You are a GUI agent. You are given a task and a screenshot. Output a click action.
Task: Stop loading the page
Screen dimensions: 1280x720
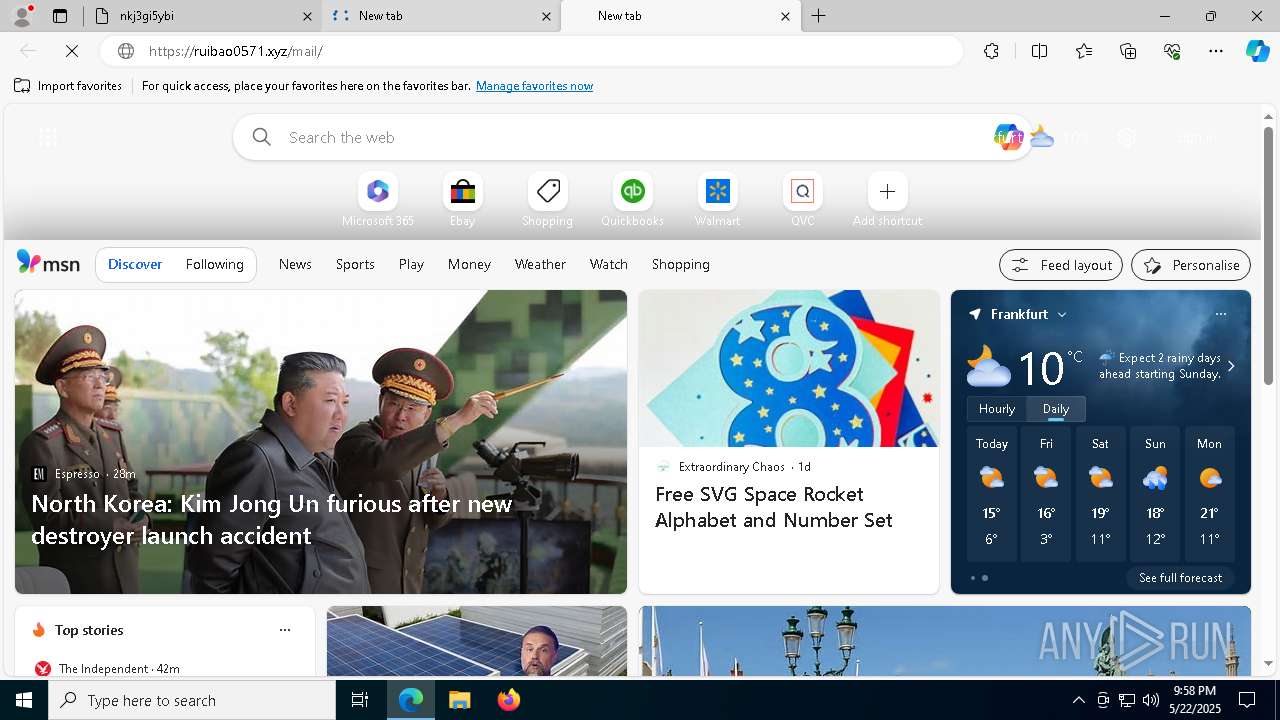coord(72,51)
